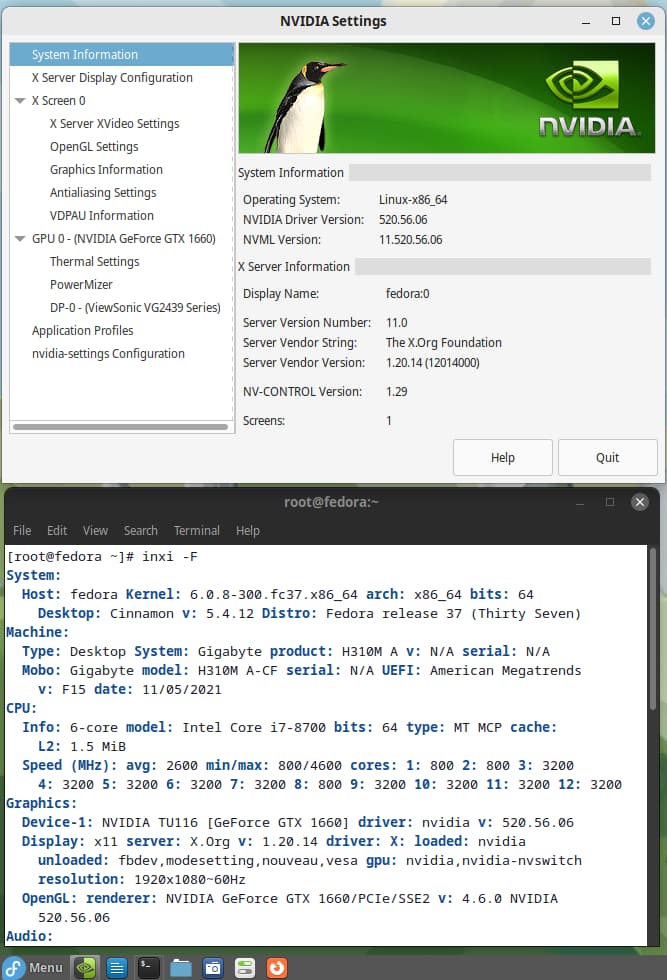Image resolution: width=667 pixels, height=980 pixels.
Task: Open the Fedora Menu button in the panel
Action: (34, 968)
